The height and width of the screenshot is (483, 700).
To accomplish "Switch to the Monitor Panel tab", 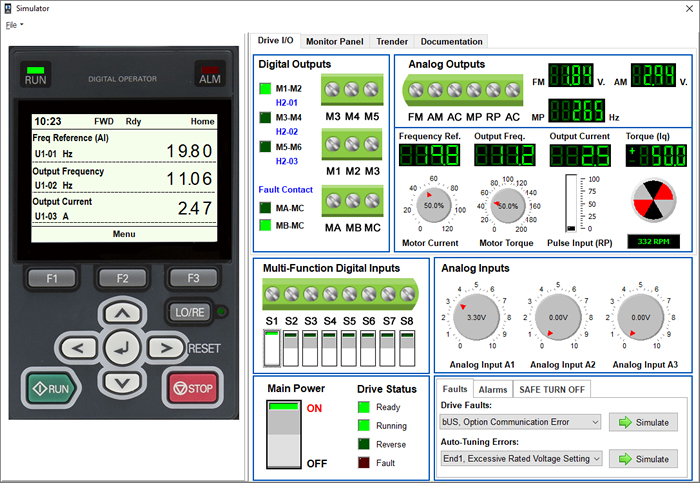I will pos(334,42).
